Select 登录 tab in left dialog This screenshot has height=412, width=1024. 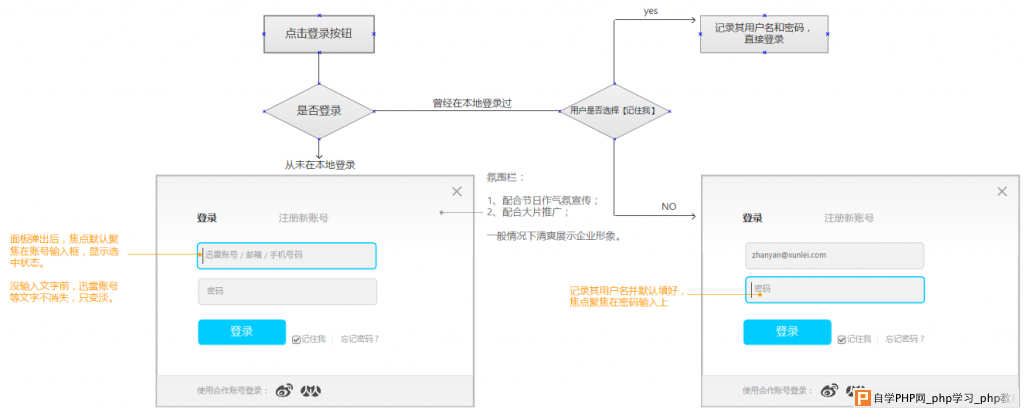click(x=207, y=218)
